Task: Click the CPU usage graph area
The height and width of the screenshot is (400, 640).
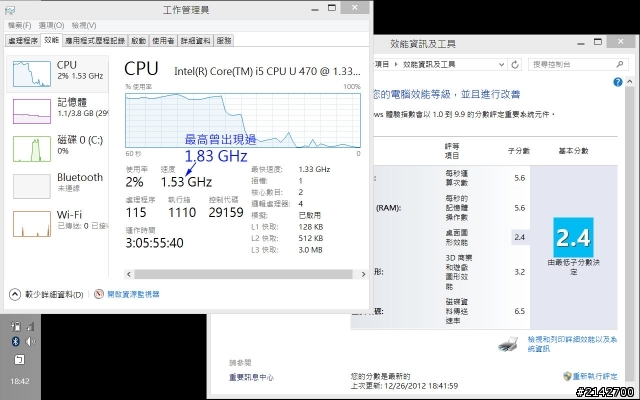Action: coord(243,120)
